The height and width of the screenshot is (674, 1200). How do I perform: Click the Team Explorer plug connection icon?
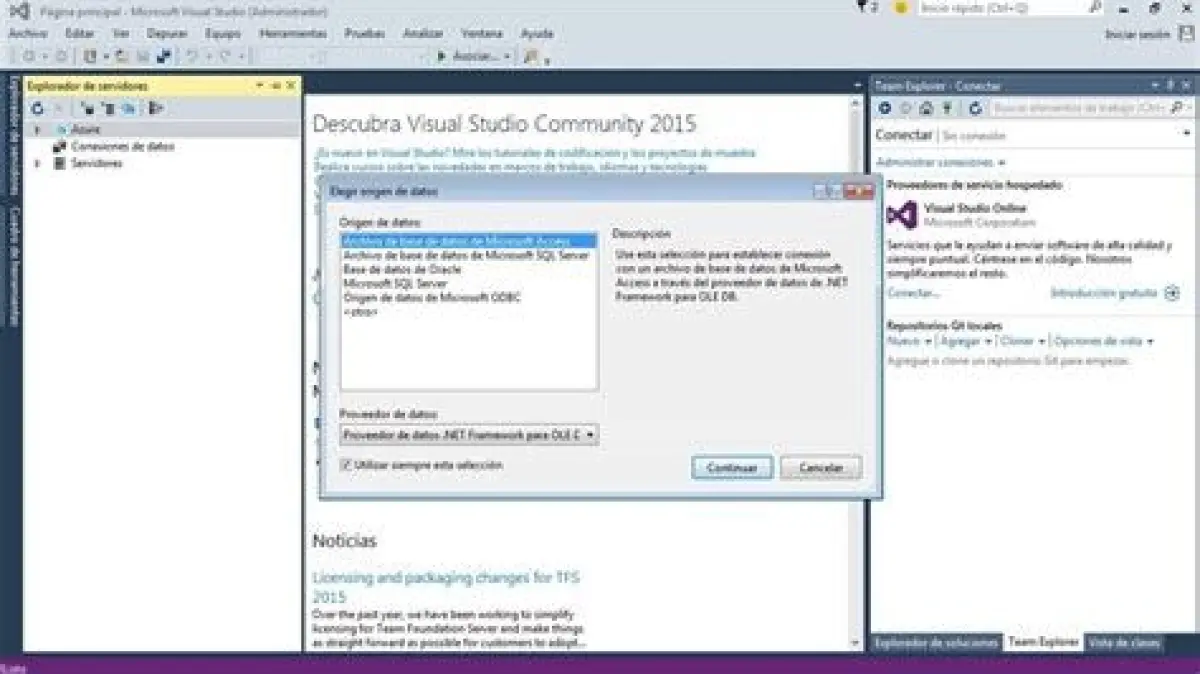946,108
